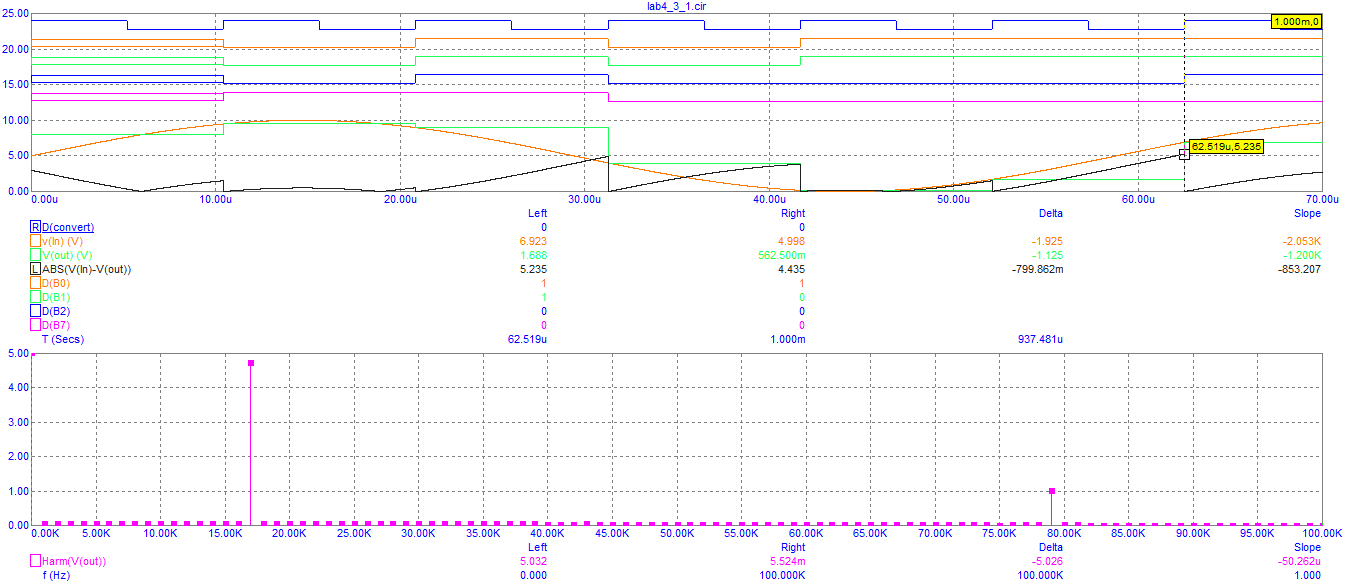Click the 50.00K frequency axis label
The image size is (1346, 587).
[x=677, y=534]
